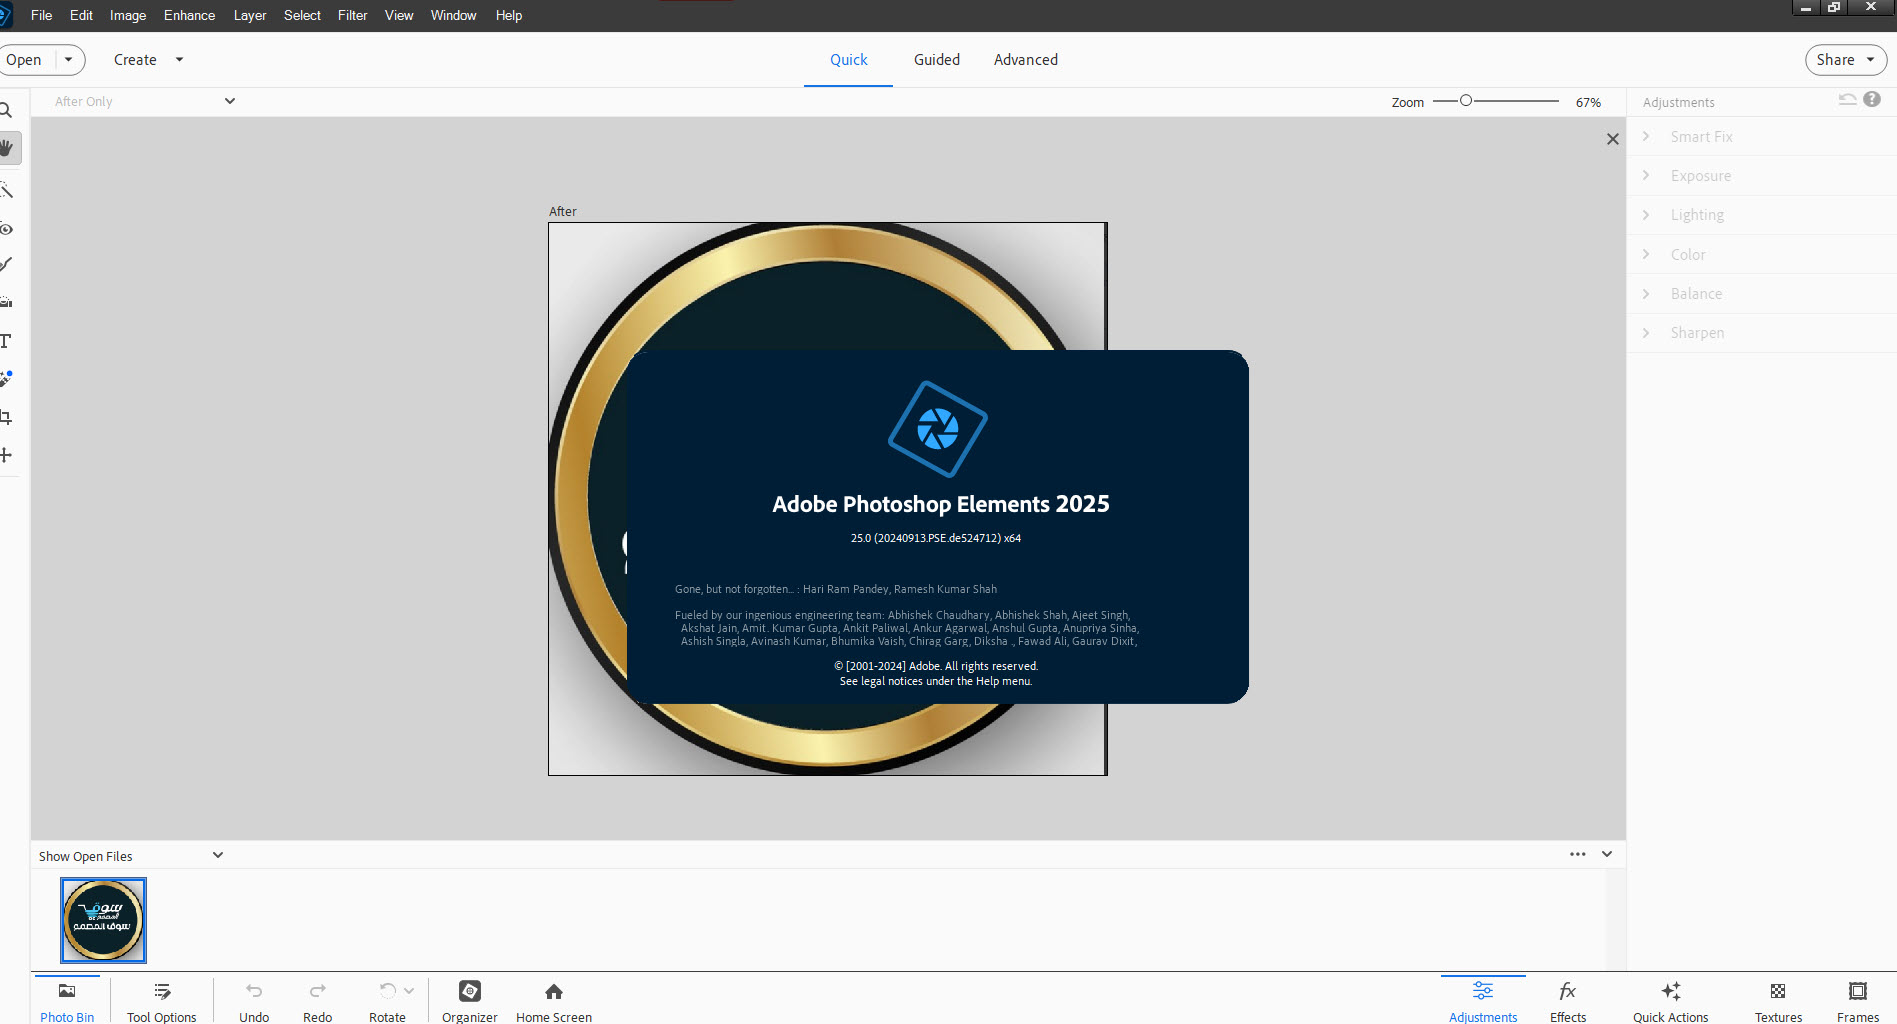Open the Effects panel

1568,1000
